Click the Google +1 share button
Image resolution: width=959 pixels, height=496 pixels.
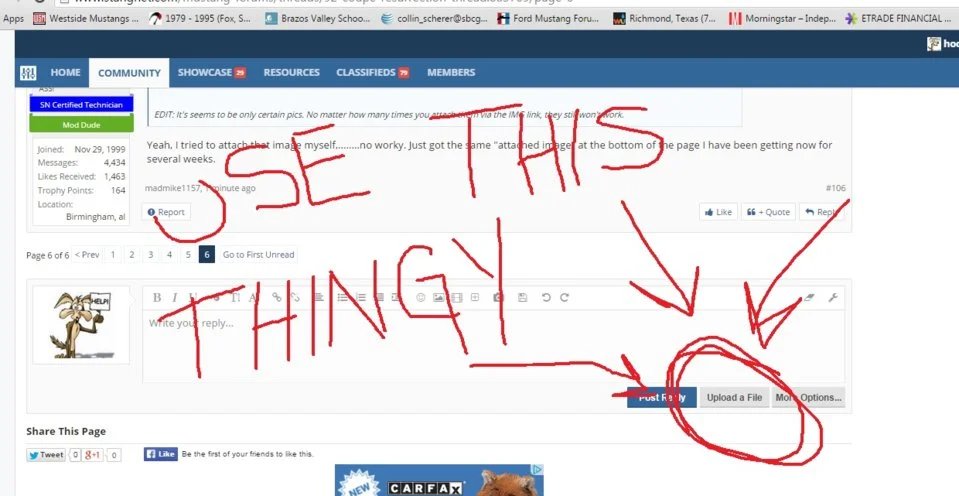pos(93,454)
